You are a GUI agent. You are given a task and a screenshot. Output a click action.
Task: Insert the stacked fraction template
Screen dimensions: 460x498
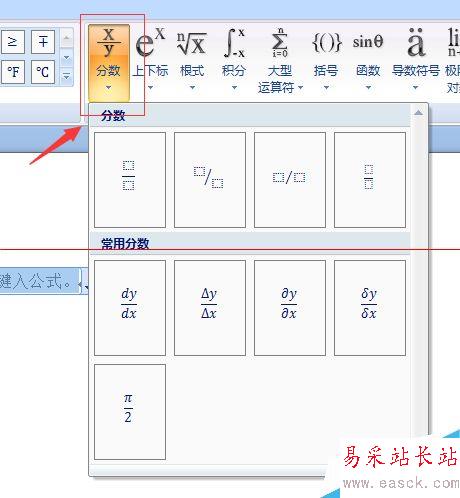pyautogui.click(x=130, y=180)
